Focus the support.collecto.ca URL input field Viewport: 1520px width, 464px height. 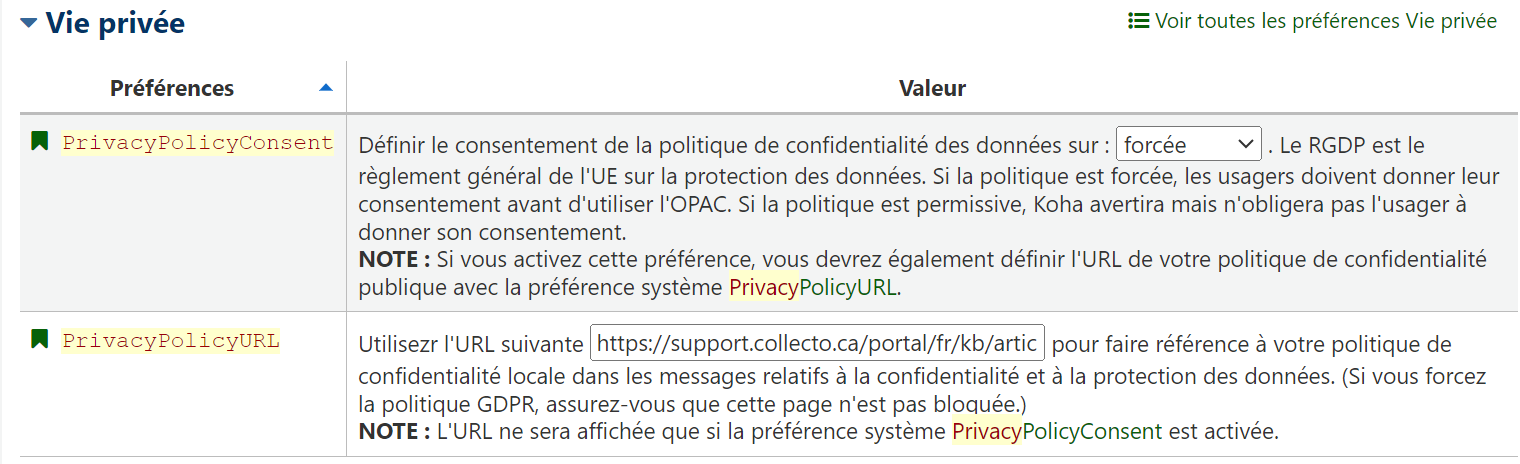[818, 345]
